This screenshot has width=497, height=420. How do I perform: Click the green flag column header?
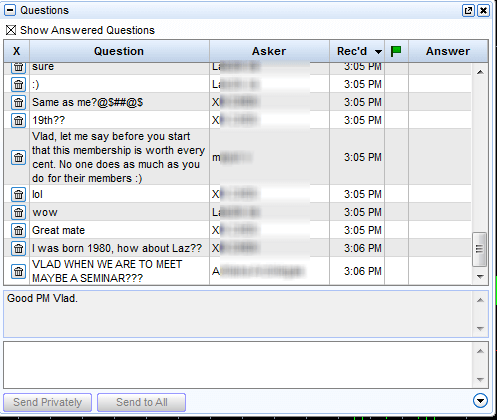[x=396, y=51]
